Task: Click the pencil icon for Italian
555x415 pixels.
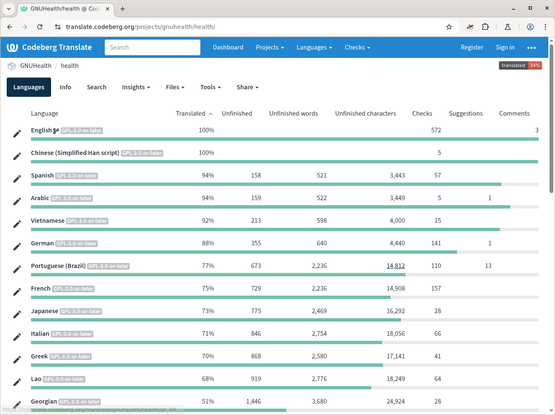Action: pyautogui.click(x=17, y=337)
